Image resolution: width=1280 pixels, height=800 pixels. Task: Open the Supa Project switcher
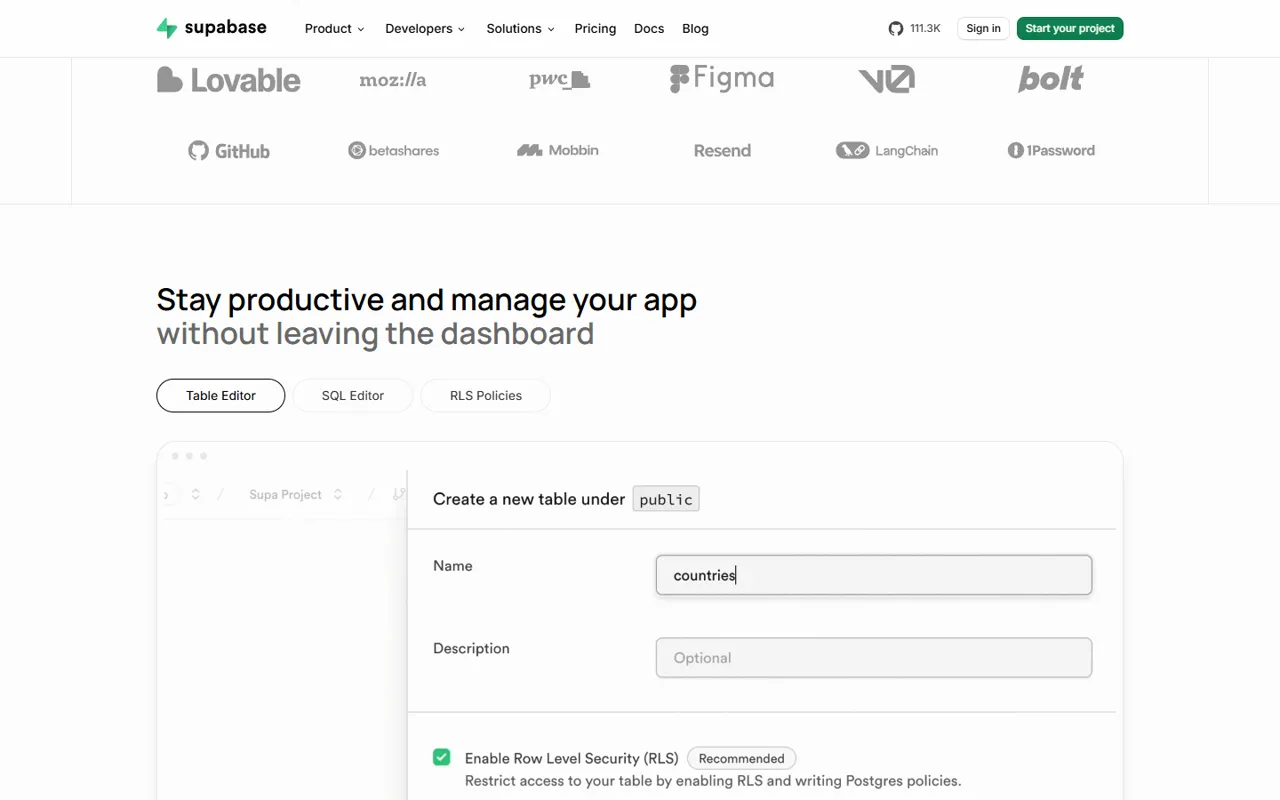pos(296,495)
